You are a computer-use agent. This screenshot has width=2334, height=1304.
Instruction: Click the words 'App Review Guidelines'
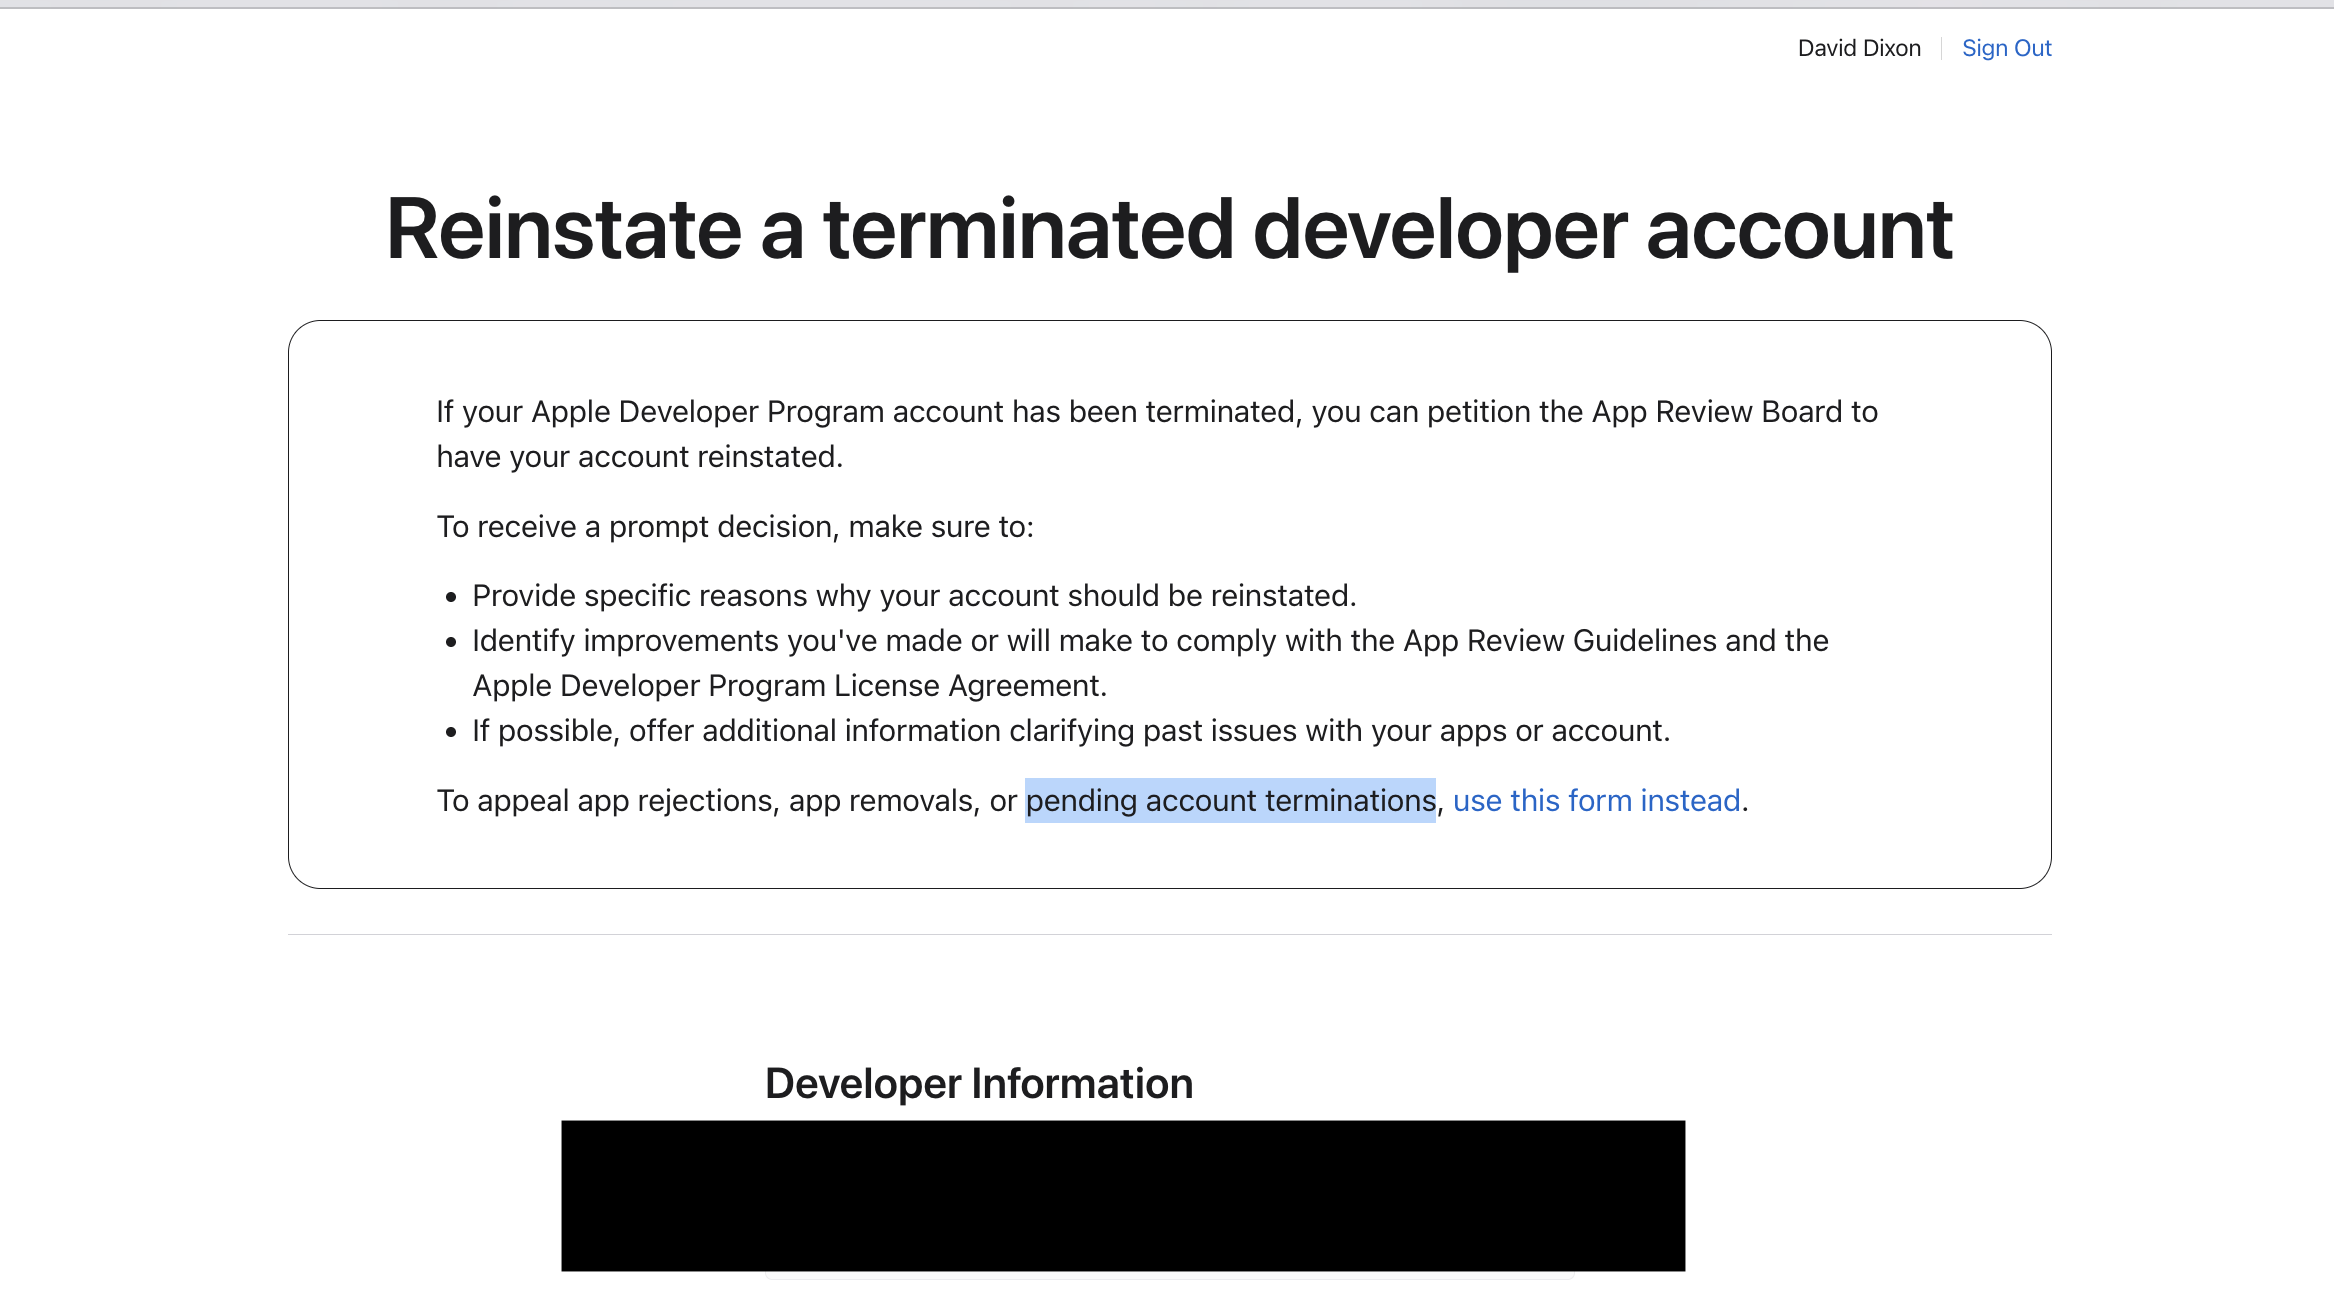click(1559, 640)
